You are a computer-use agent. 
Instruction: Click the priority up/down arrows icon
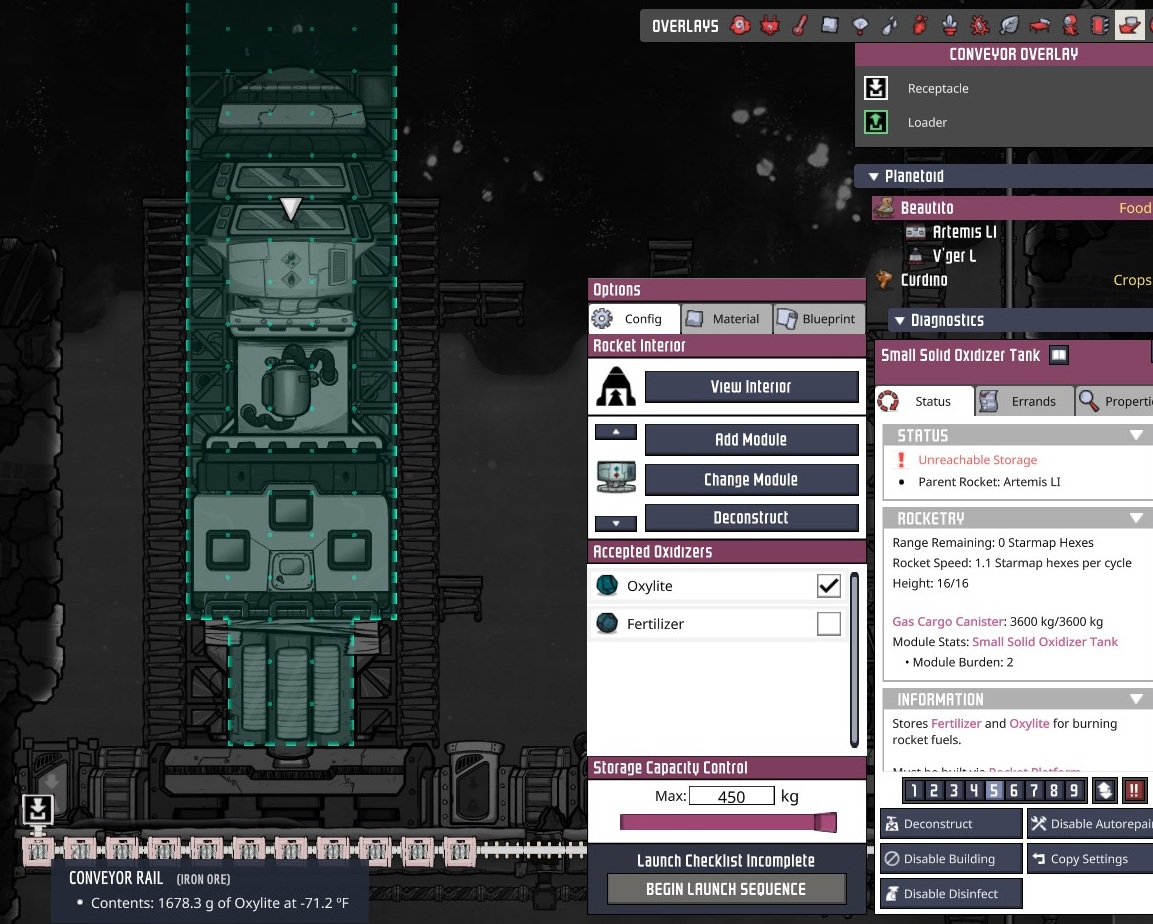click(1104, 790)
